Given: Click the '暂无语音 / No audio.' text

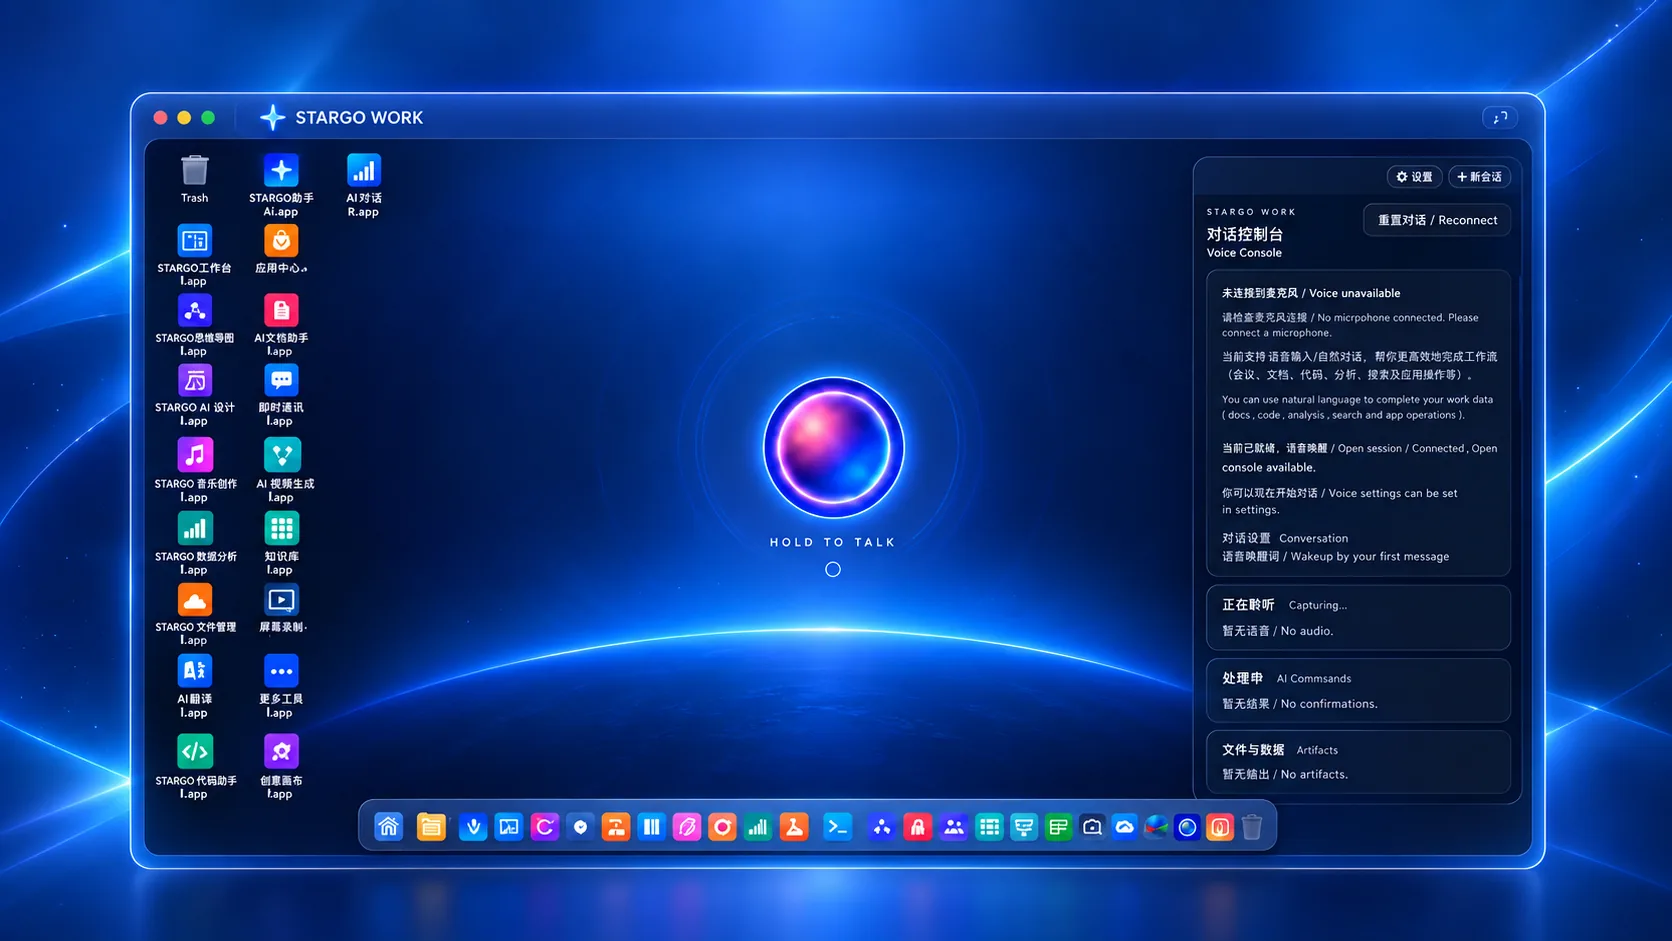Looking at the screenshot, I should tap(1277, 631).
